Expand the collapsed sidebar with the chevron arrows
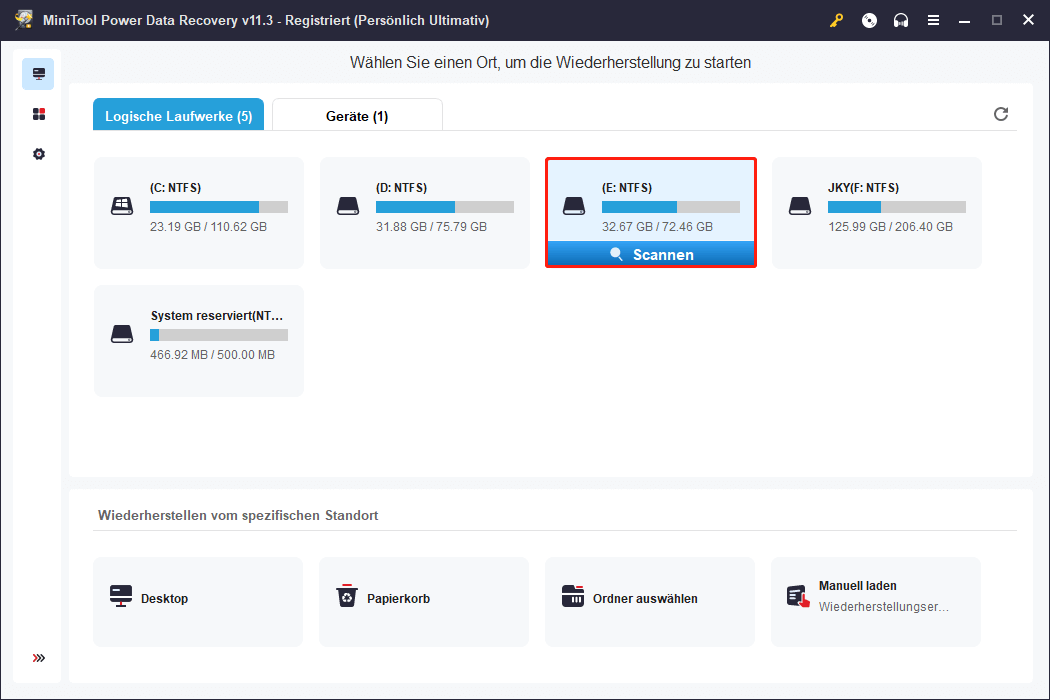The height and width of the screenshot is (700, 1050). [x=38, y=657]
